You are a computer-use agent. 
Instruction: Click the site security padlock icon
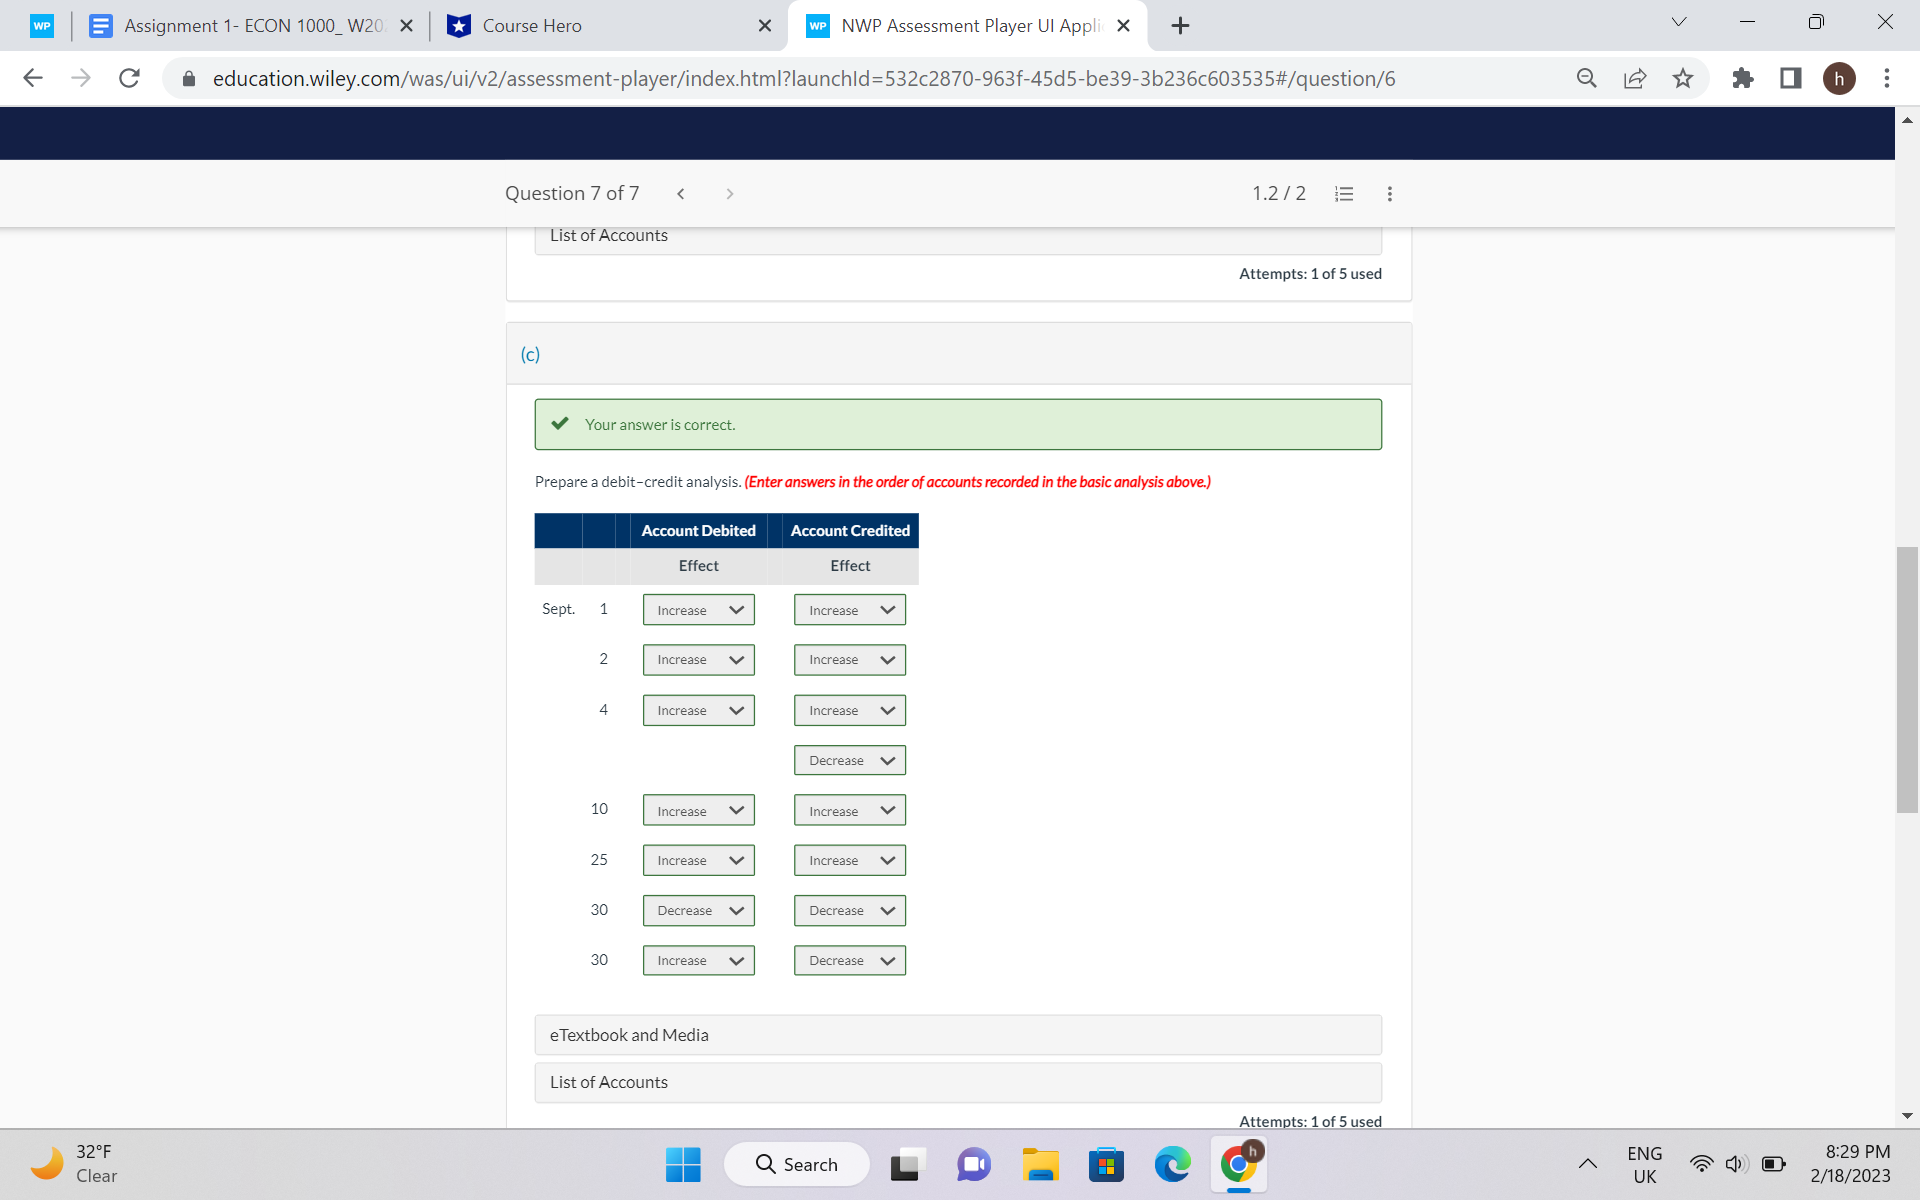coord(188,78)
